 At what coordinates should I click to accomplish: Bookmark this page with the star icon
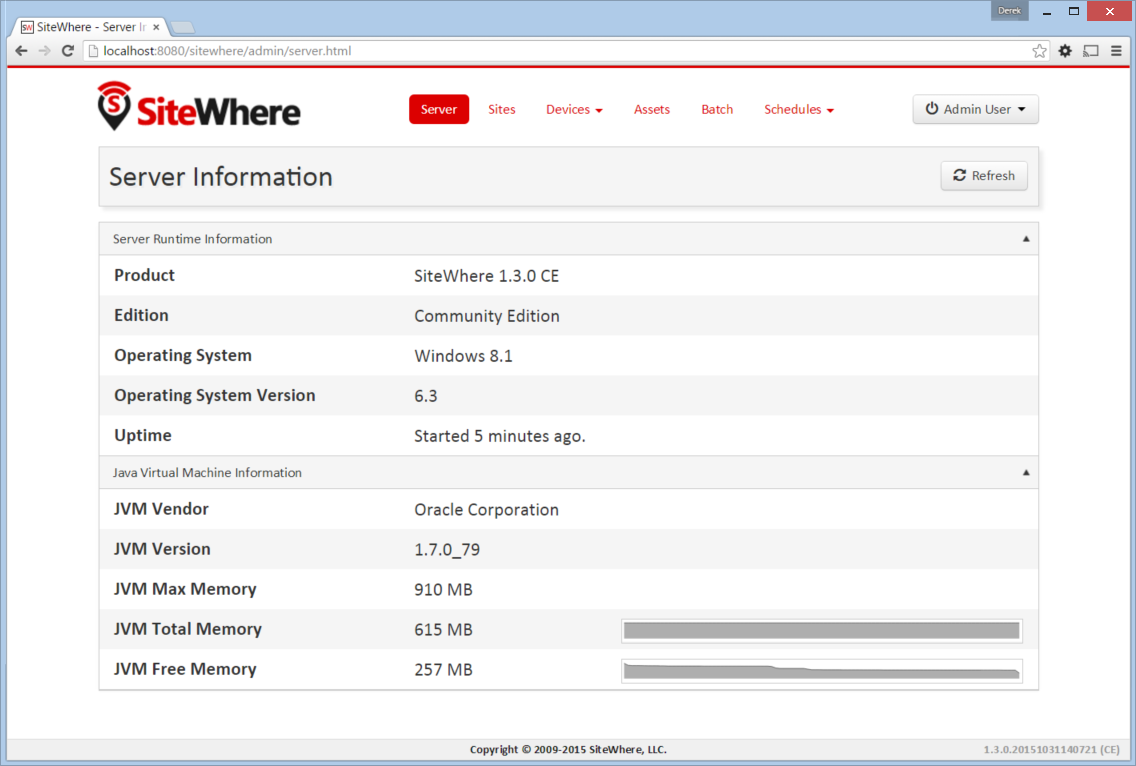1040,51
